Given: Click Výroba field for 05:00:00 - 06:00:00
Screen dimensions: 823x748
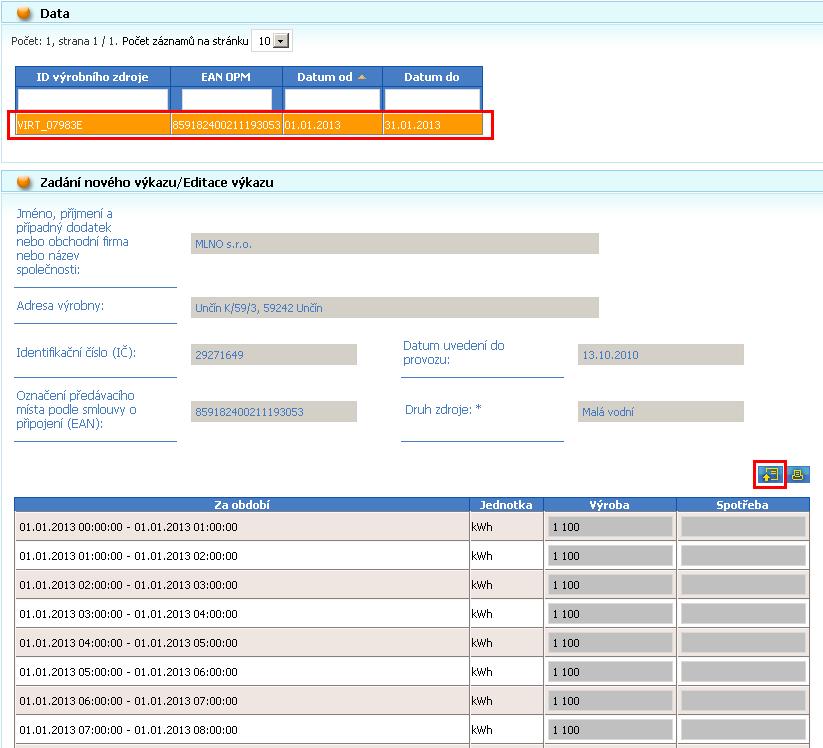Looking at the screenshot, I should pos(610,672).
